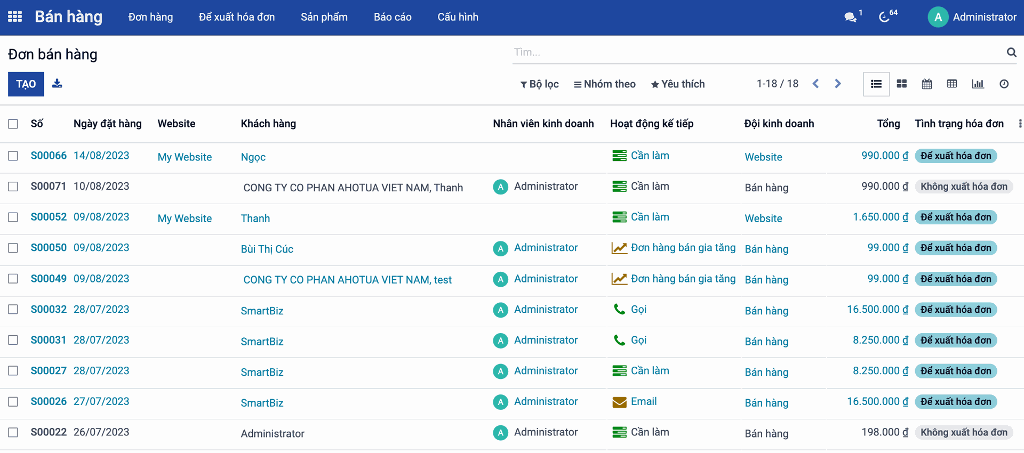This screenshot has height=453, width=1024.
Task: Open the Nhóm theo group-by dropdown
Action: coord(605,84)
